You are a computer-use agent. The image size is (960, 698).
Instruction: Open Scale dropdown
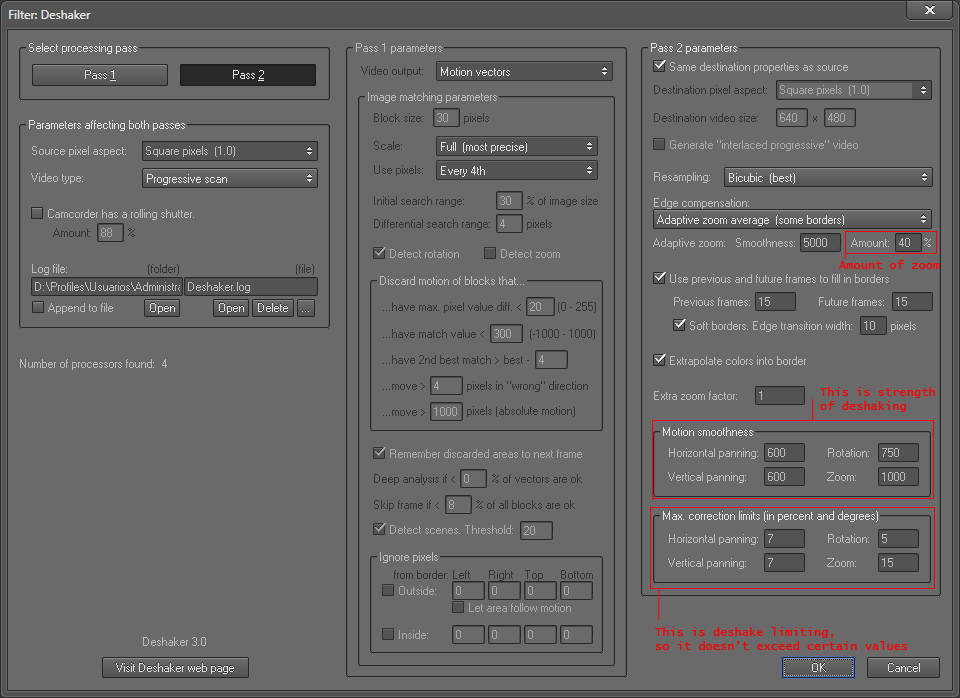[x=517, y=146]
